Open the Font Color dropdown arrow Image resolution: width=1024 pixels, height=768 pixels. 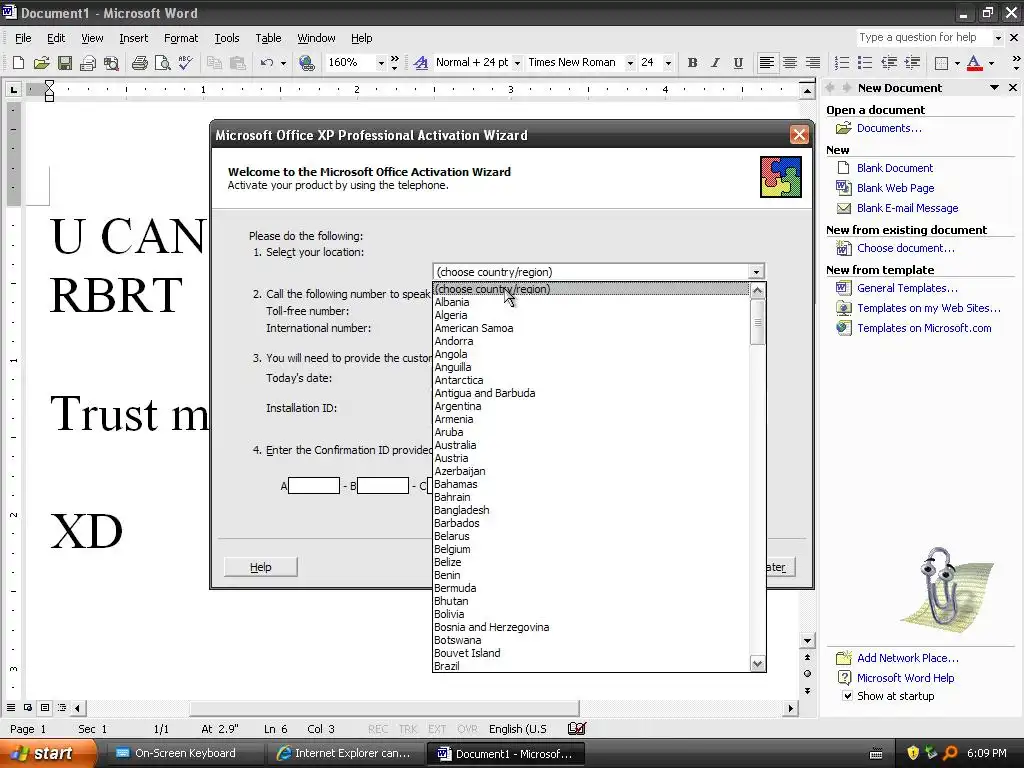991,63
